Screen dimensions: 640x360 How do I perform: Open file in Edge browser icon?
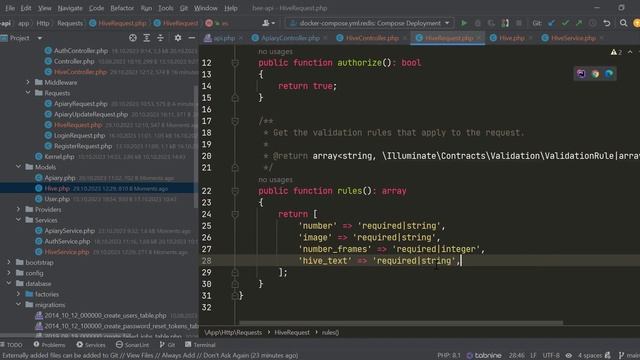609,74
